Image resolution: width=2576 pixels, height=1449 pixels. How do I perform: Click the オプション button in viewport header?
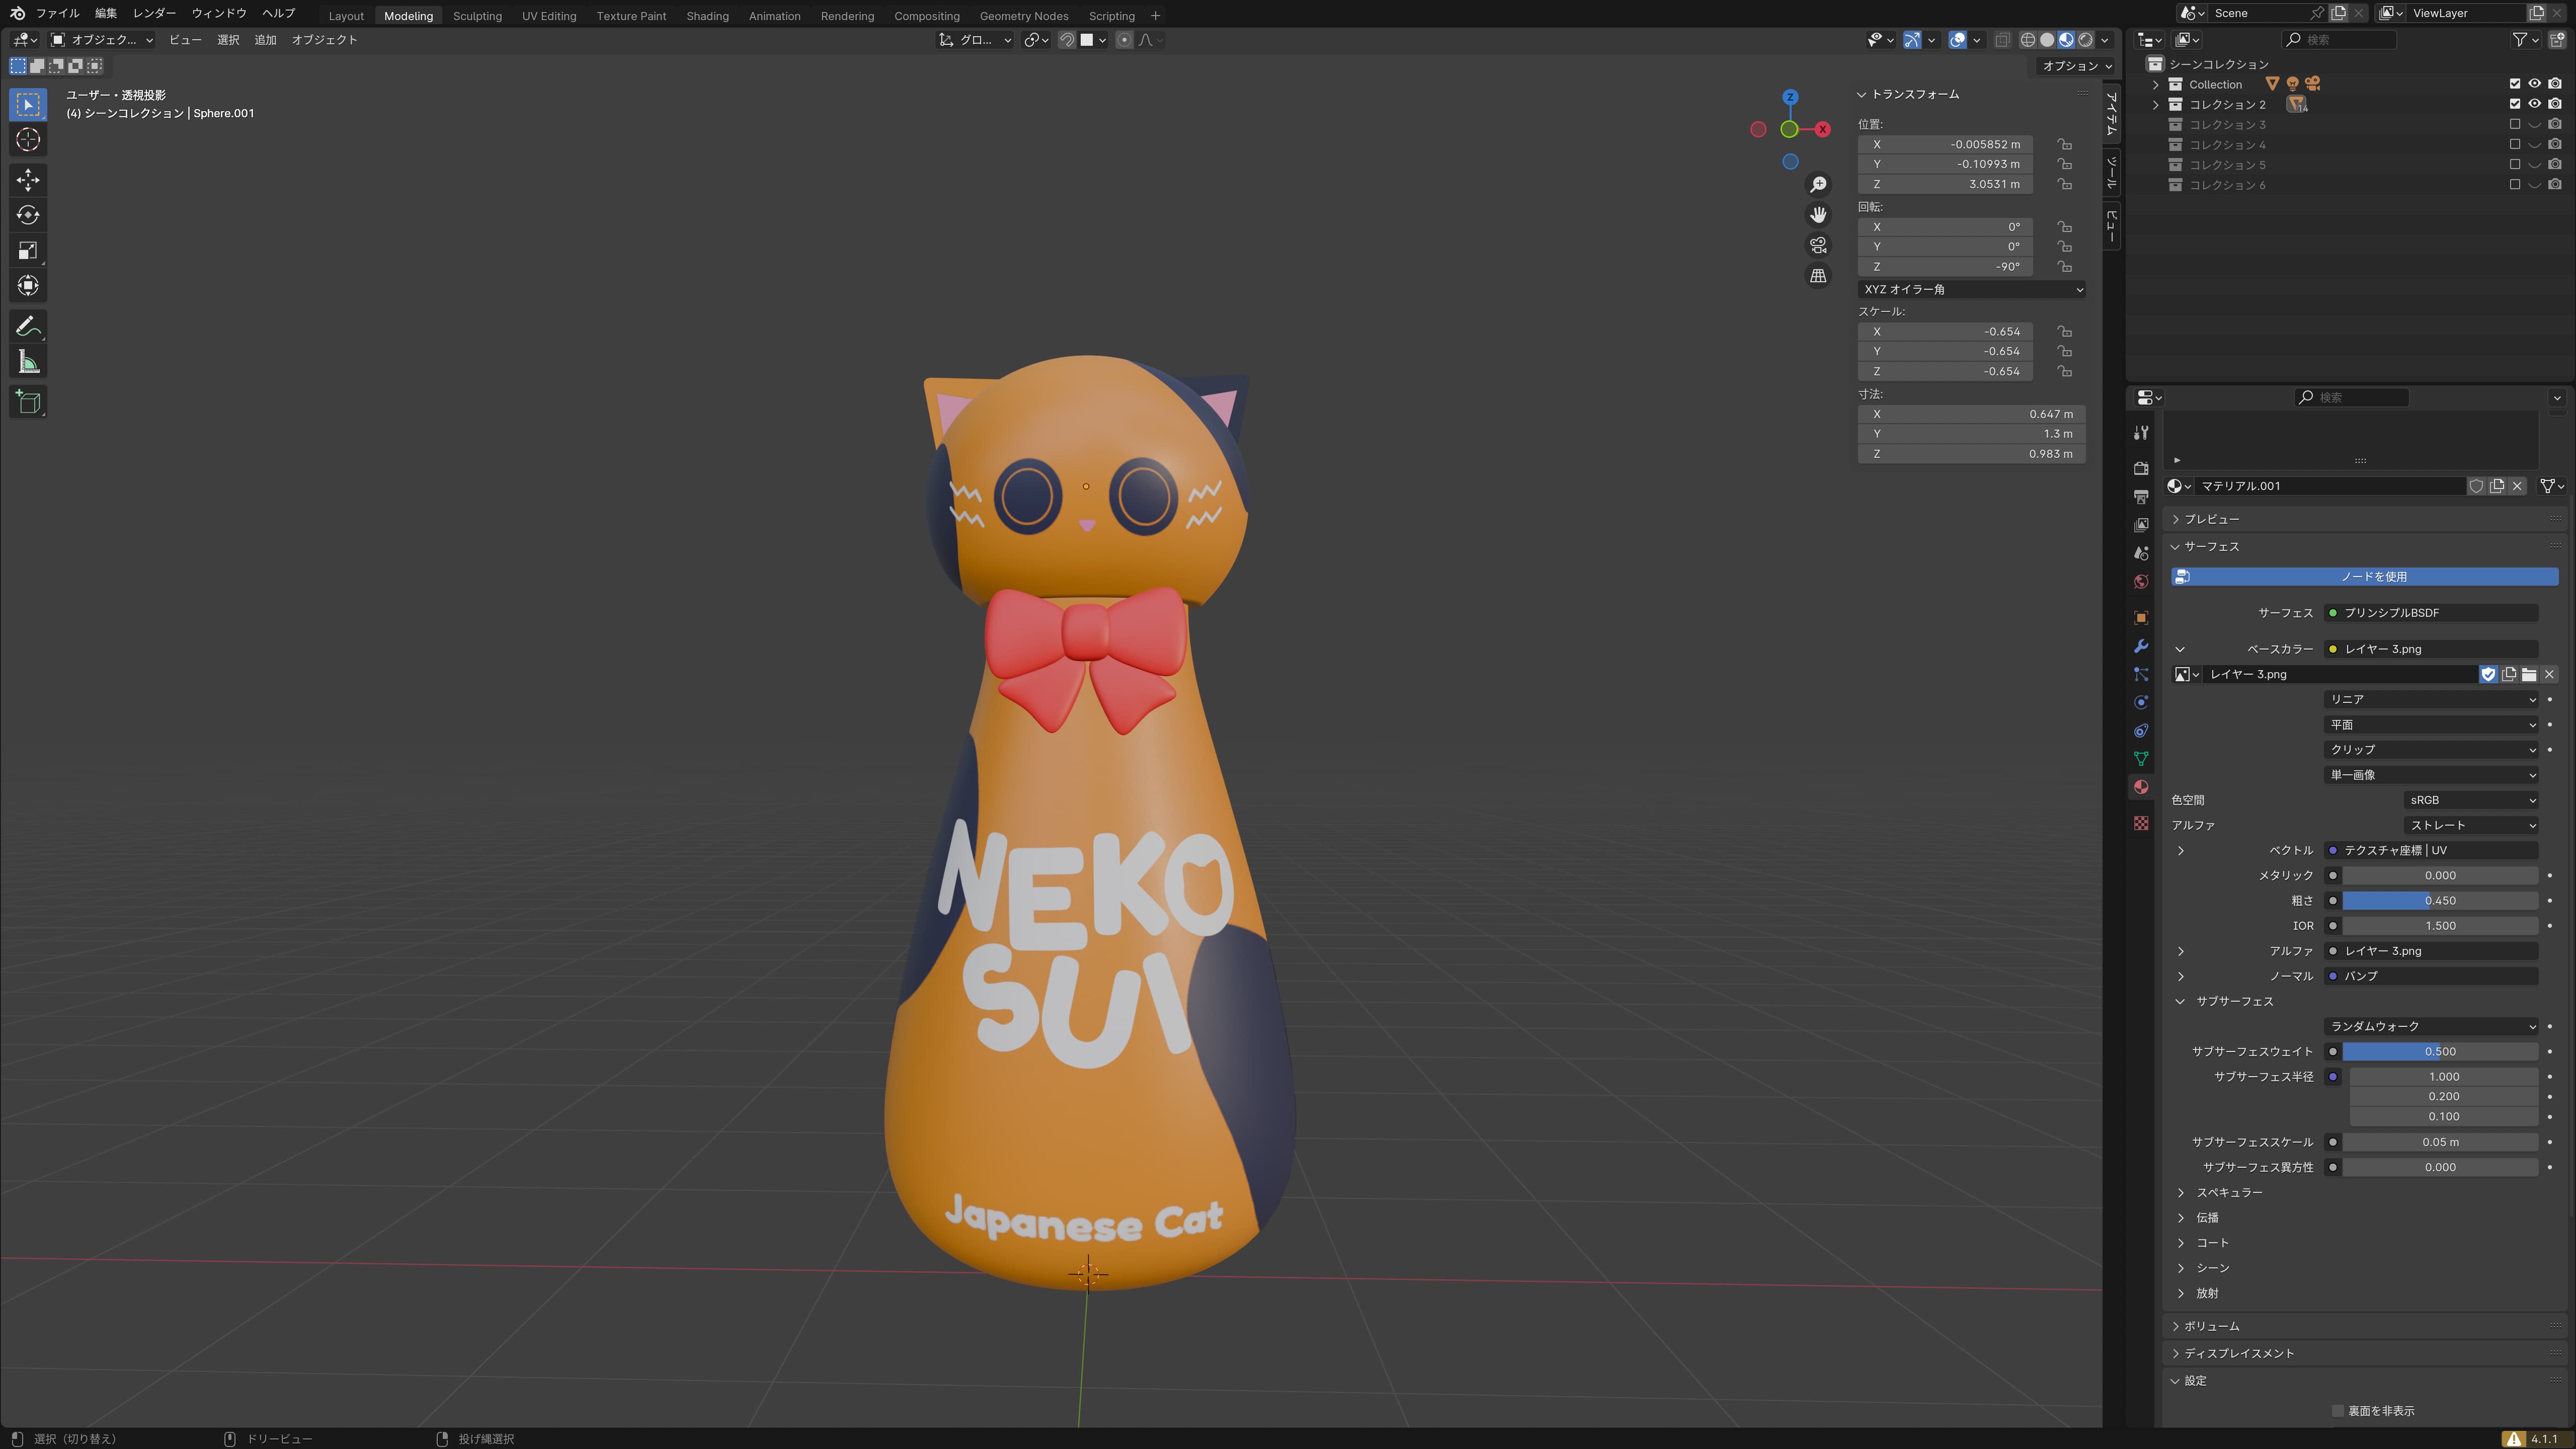point(2076,66)
